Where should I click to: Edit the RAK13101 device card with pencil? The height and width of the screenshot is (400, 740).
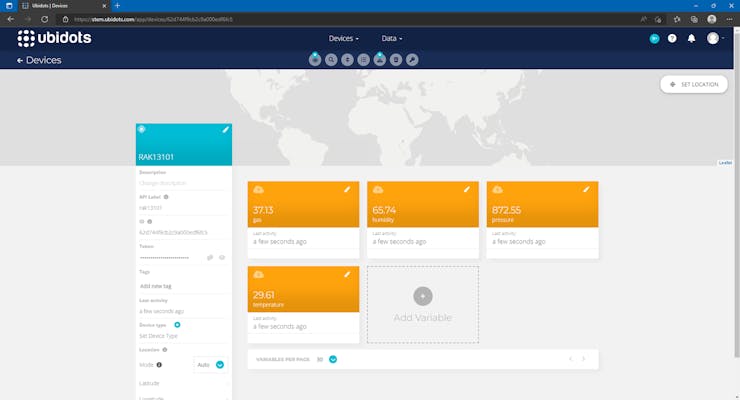[x=226, y=130]
